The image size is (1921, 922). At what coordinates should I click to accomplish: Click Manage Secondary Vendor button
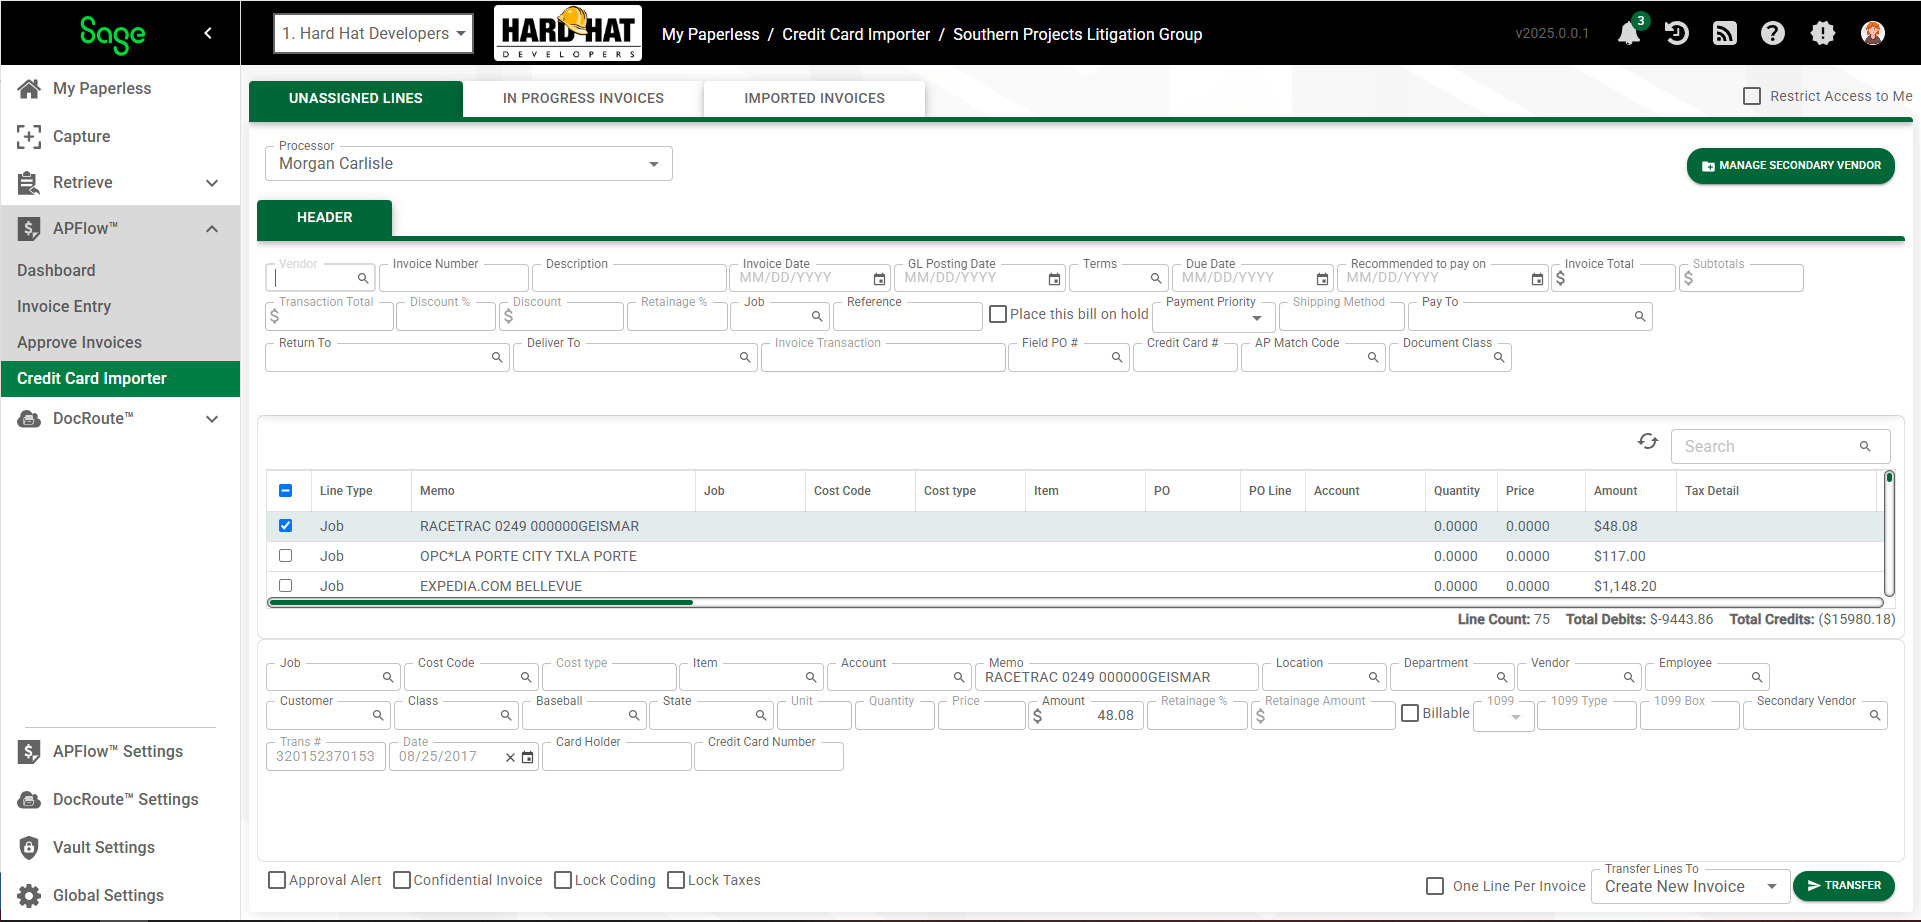[1791, 166]
